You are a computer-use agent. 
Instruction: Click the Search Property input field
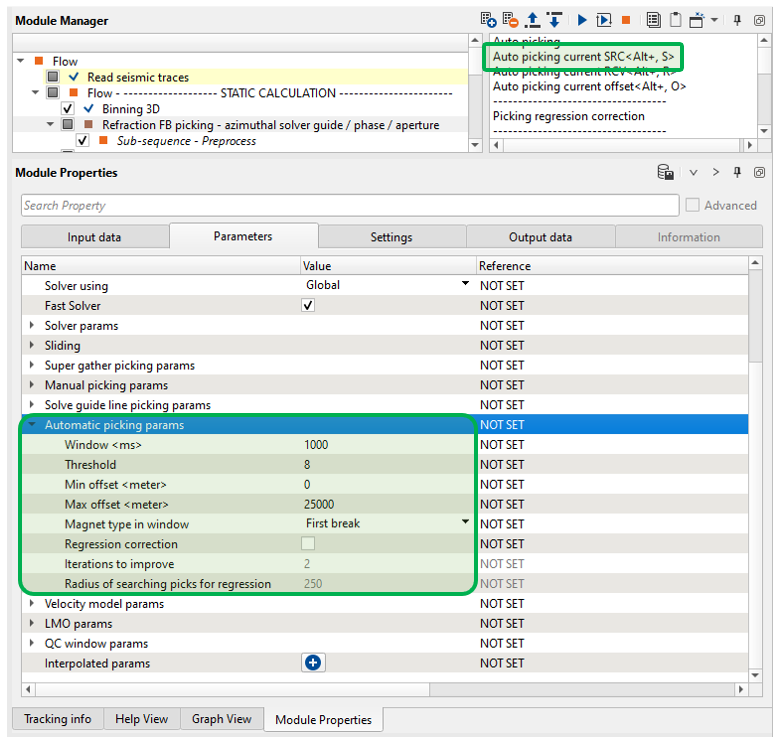coord(349,205)
